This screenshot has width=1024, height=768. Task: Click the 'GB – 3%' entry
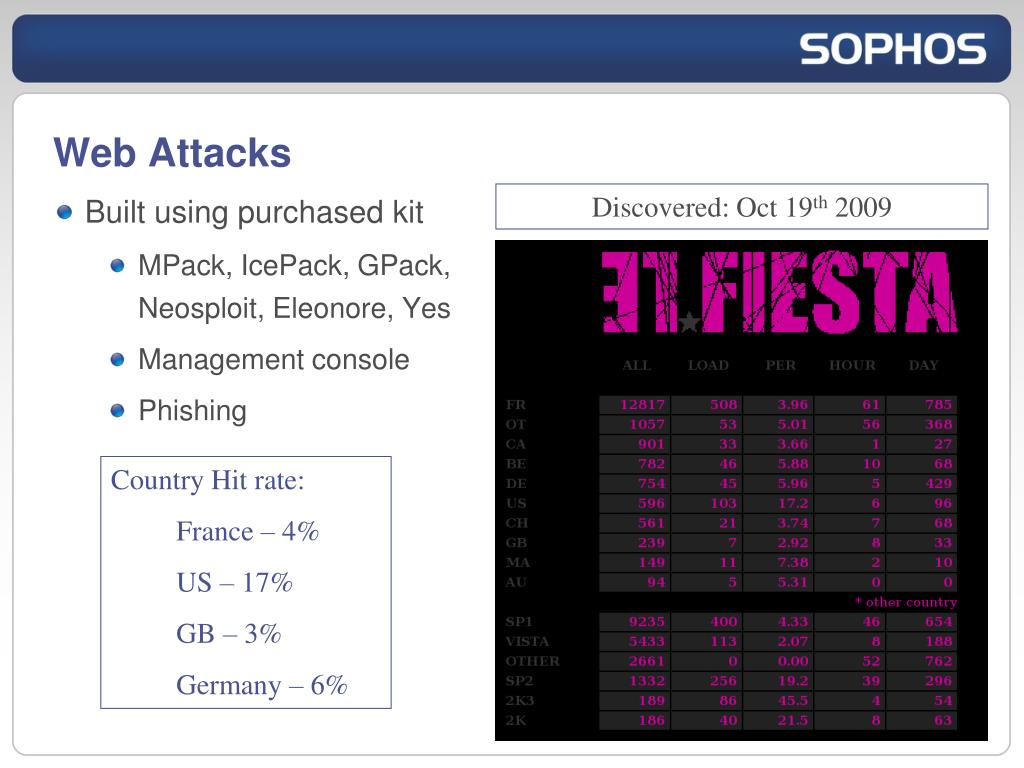(x=229, y=633)
